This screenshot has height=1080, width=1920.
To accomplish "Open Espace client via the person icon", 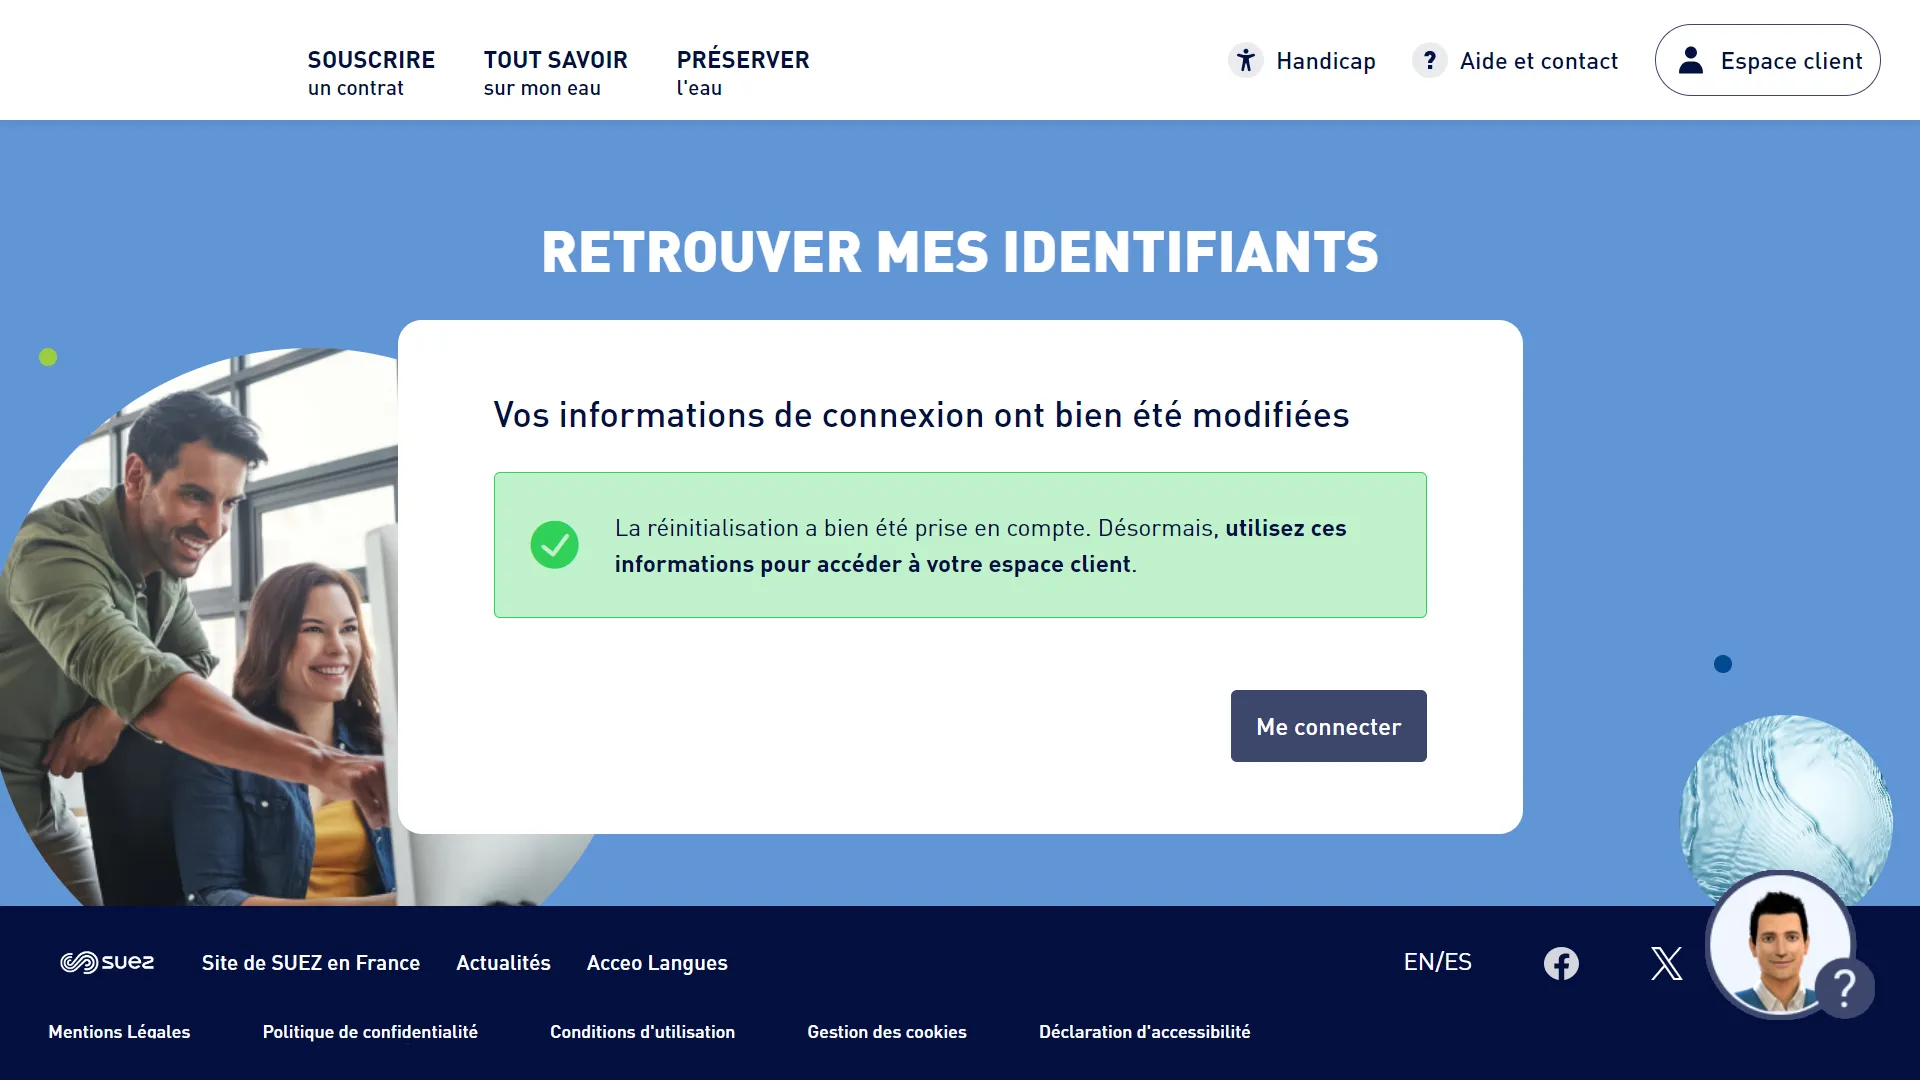I will 1690,60.
